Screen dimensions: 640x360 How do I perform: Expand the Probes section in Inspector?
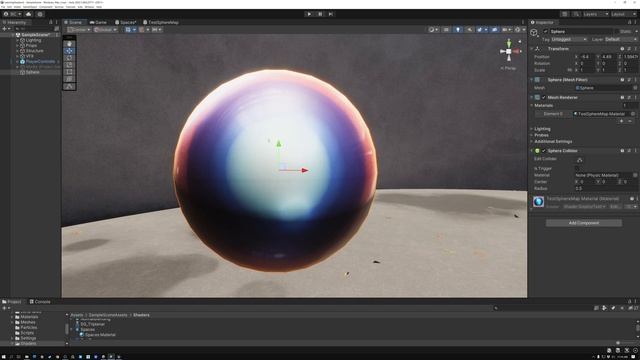point(541,135)
